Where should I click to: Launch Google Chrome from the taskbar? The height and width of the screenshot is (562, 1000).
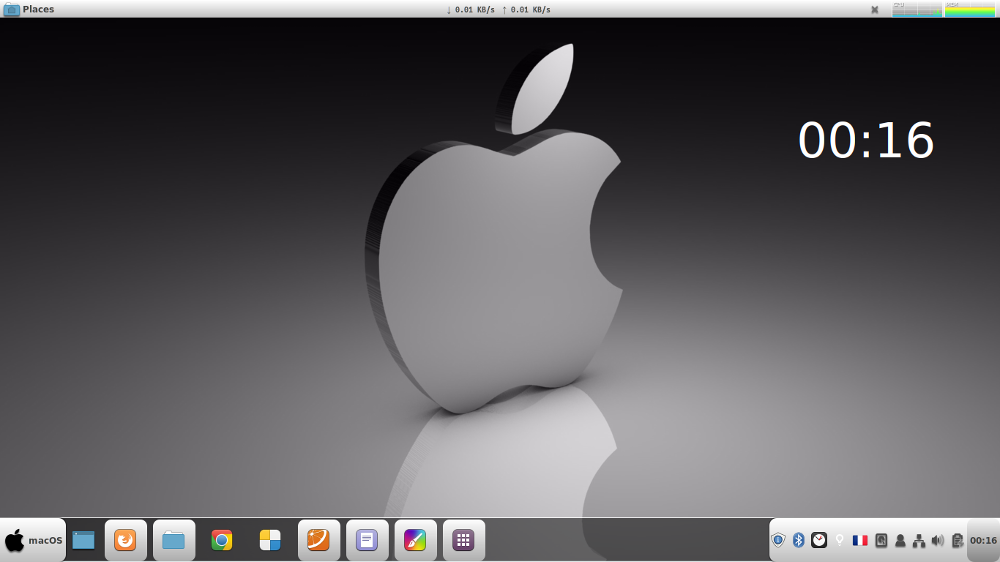point(222,540)
